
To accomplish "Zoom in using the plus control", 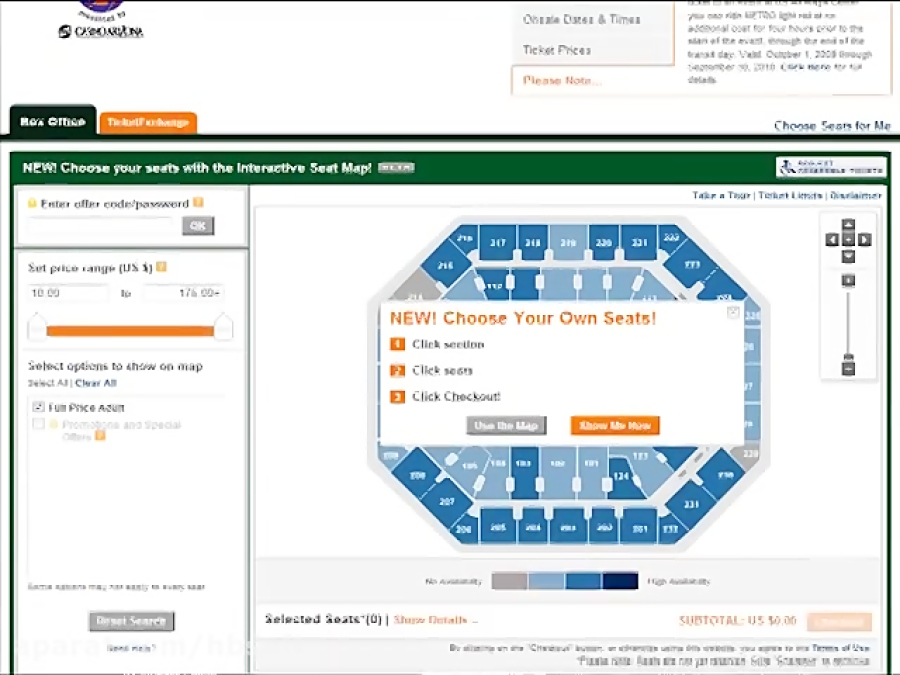I will (849, 278).
